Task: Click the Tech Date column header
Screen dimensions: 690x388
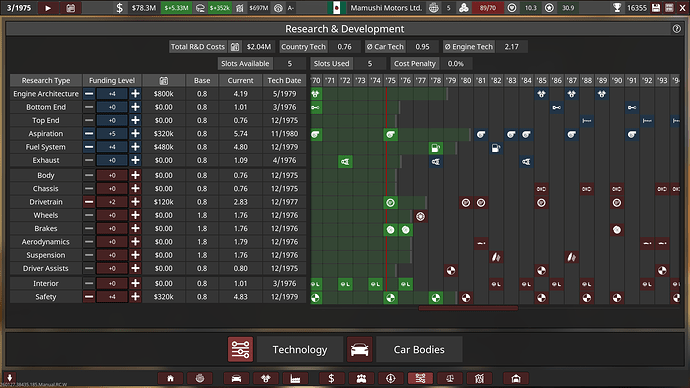Action: click(284, 81)
